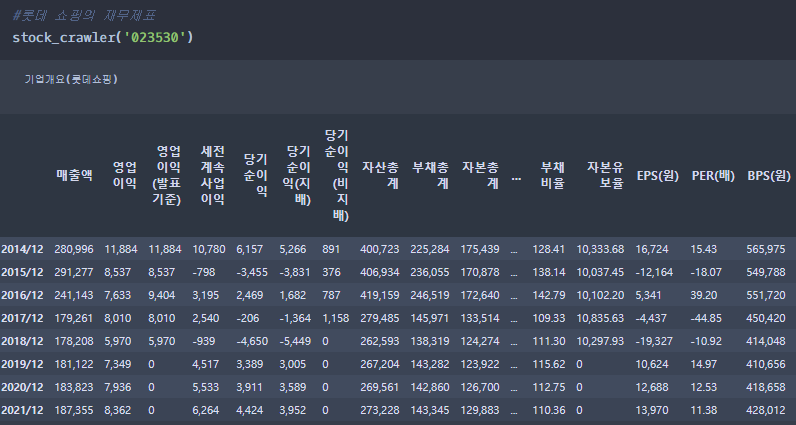The width and height of the screenshot is (796, 425).
Task: Click the 자산총계 column header
Action: [380, 176]
